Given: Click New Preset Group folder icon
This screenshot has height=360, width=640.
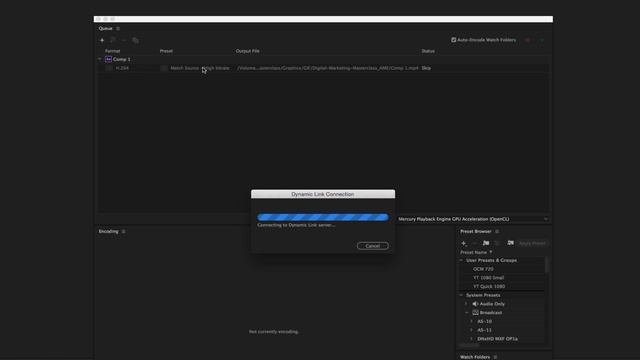Looking at the screenshot, I should pyautogui.click(x=486, y=243).
